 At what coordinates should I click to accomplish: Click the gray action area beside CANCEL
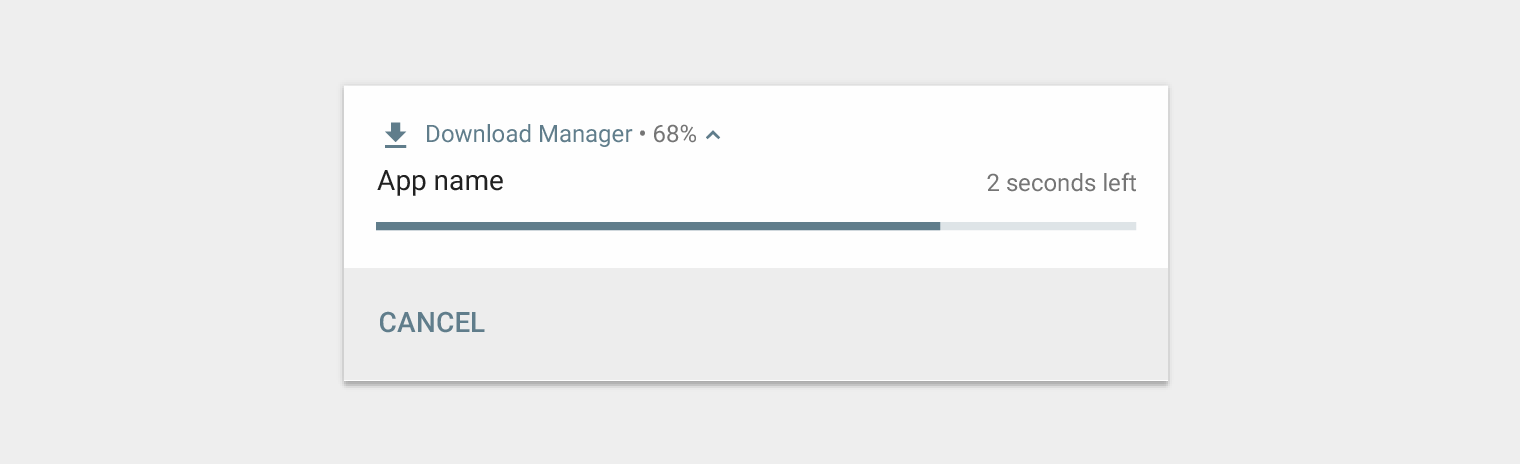pyautogui.click(x=820, y=324)
